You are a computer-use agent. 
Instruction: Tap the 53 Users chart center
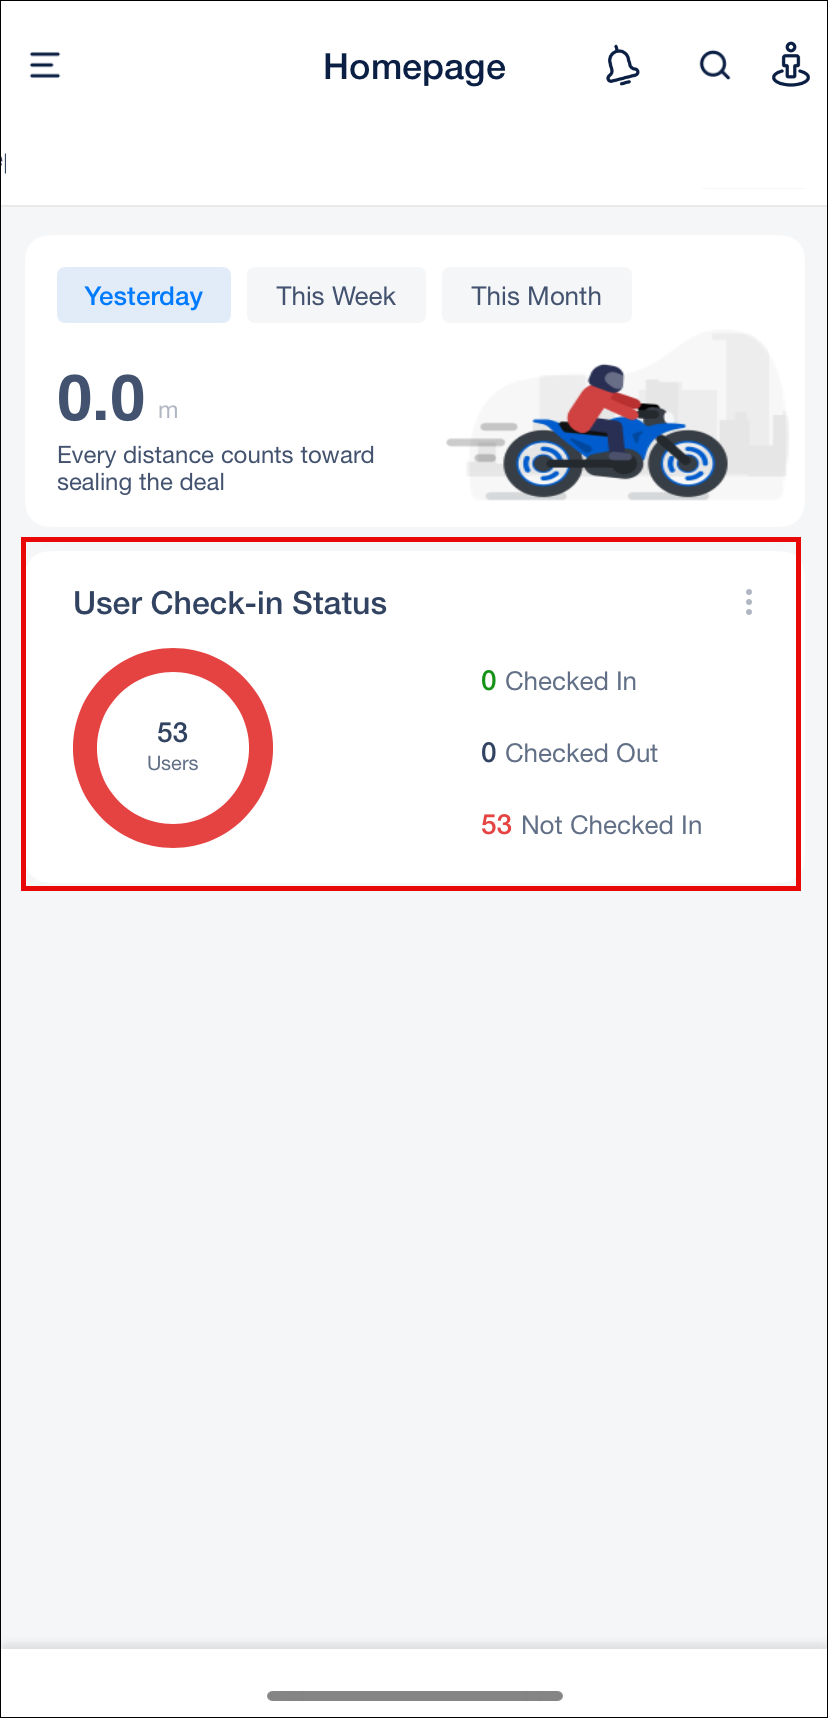[173, 747]
